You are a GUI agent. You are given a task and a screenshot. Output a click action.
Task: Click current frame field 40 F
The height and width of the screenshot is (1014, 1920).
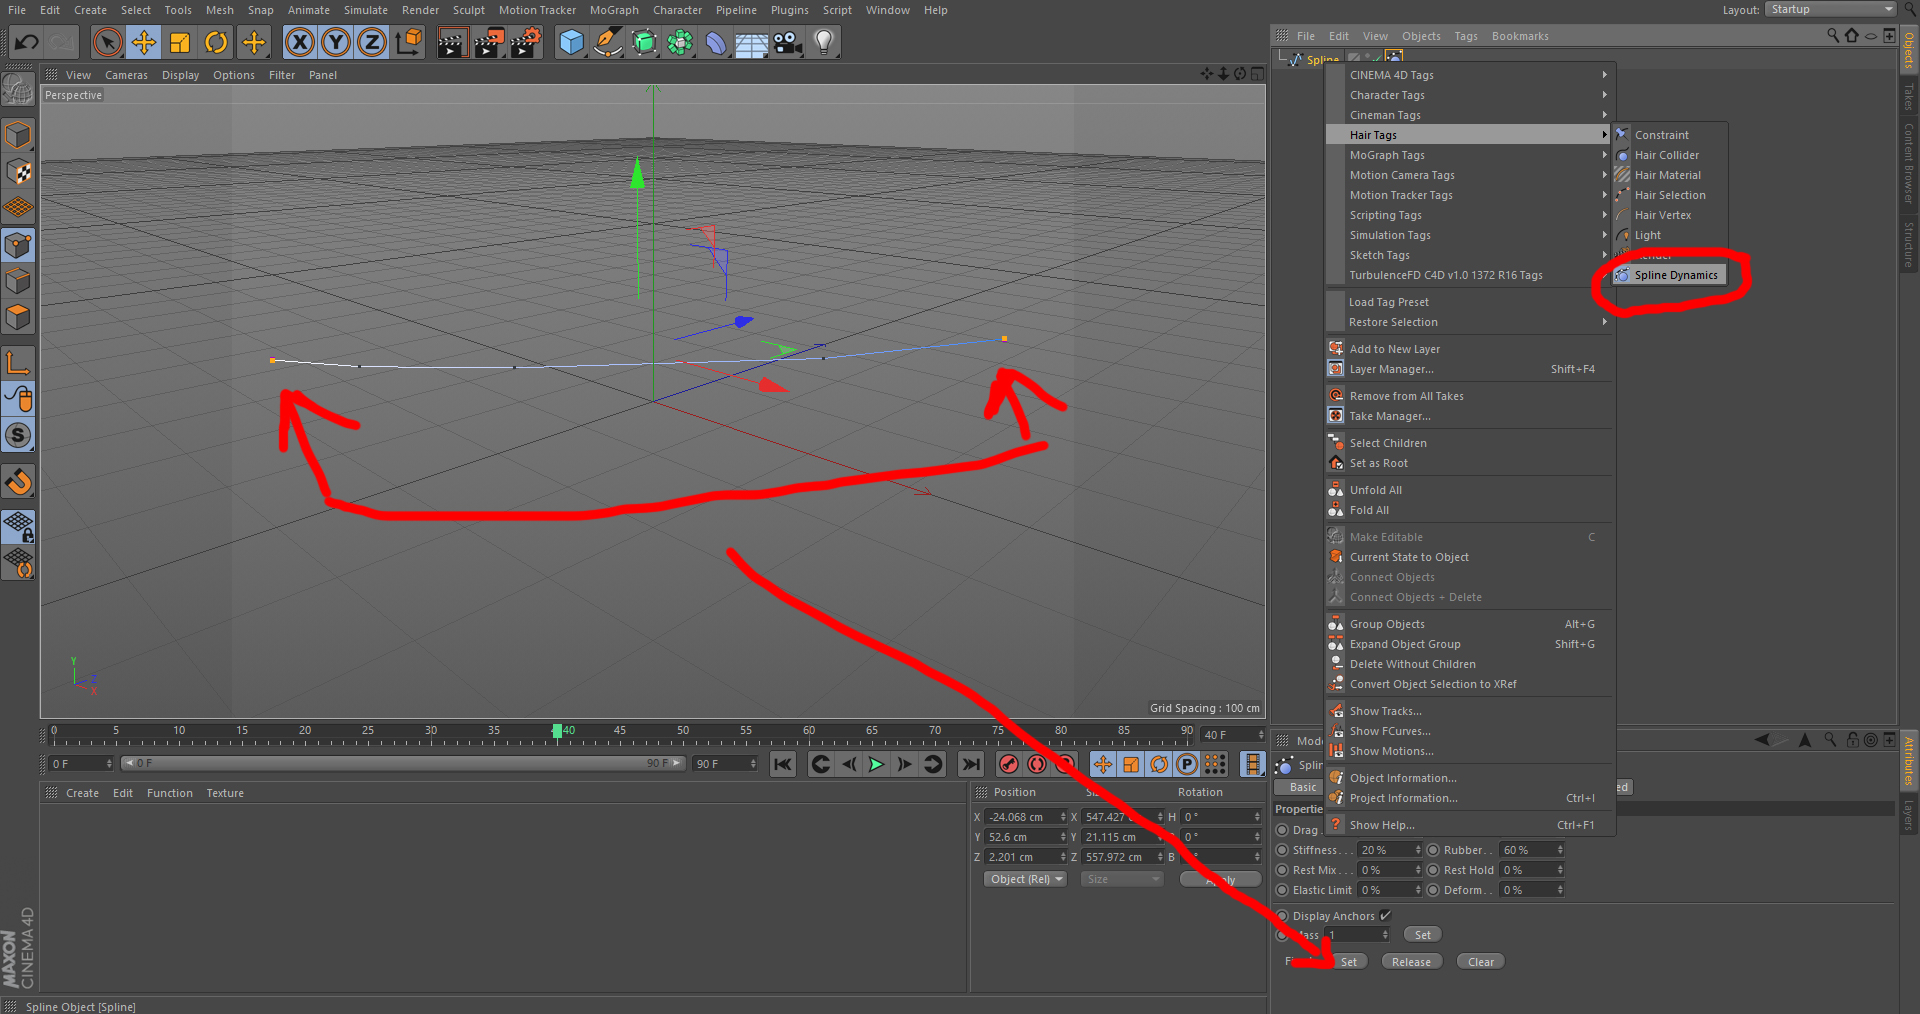coord(1234,735)
